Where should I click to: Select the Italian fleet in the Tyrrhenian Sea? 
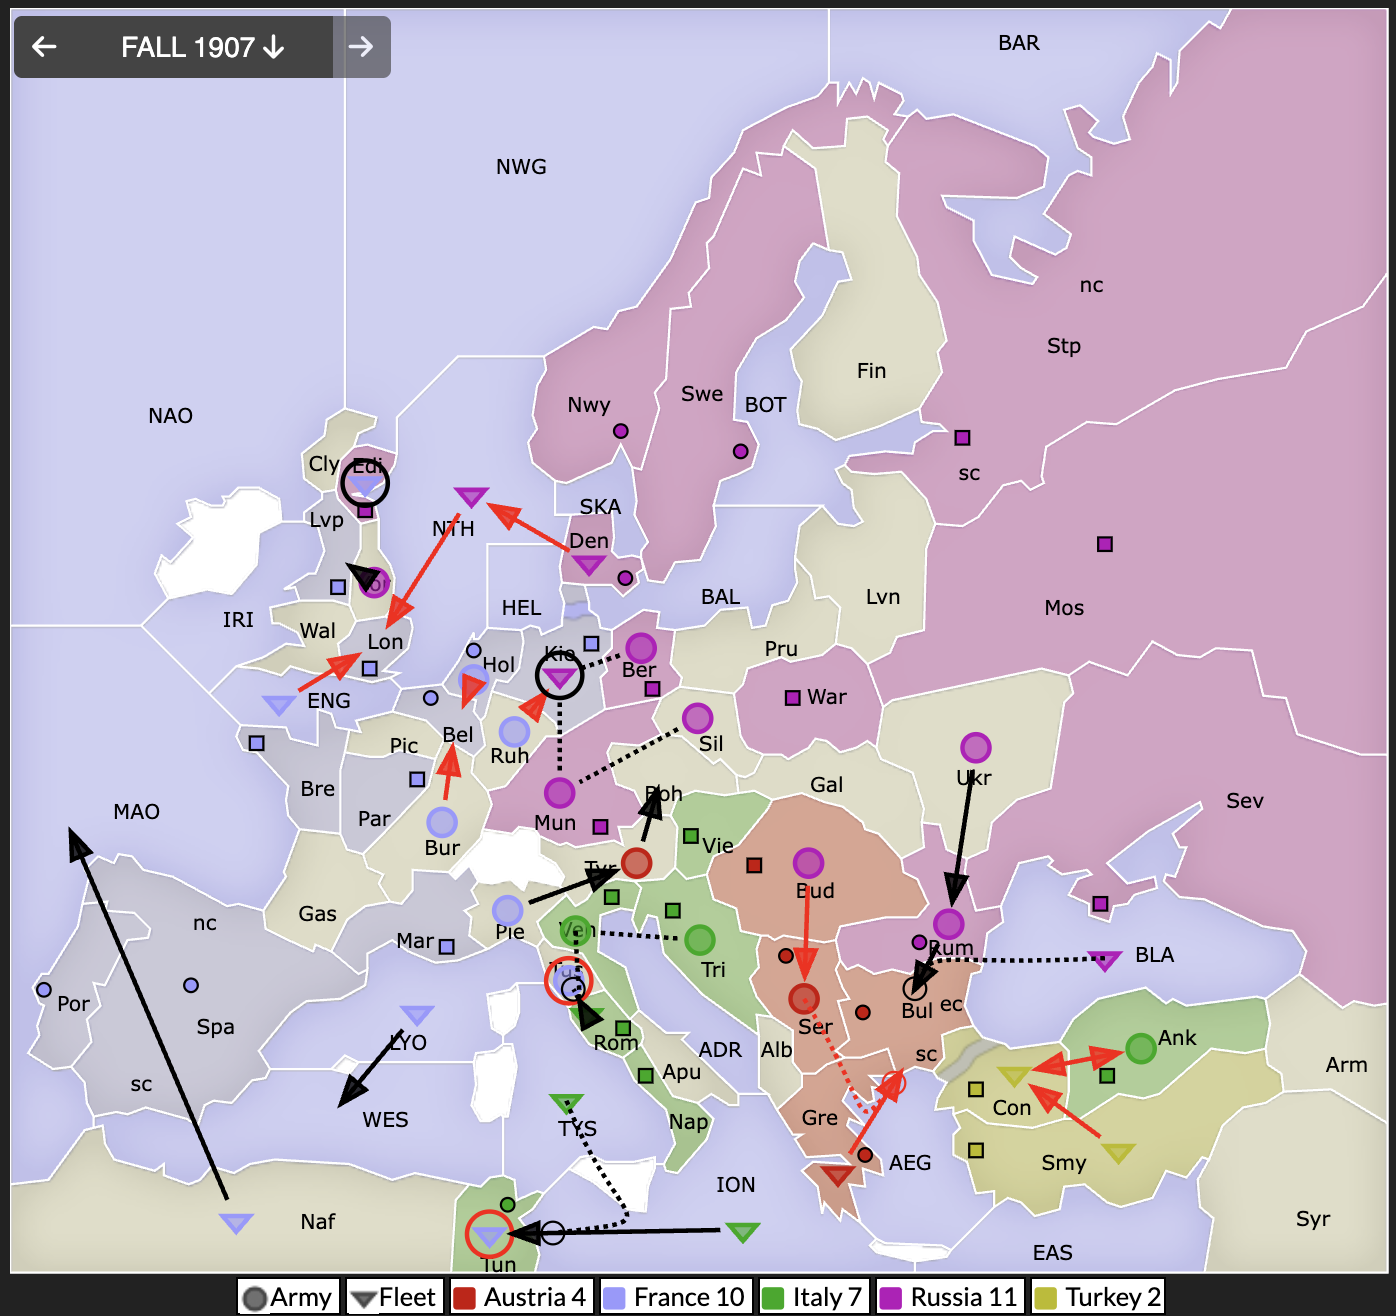567,1103
